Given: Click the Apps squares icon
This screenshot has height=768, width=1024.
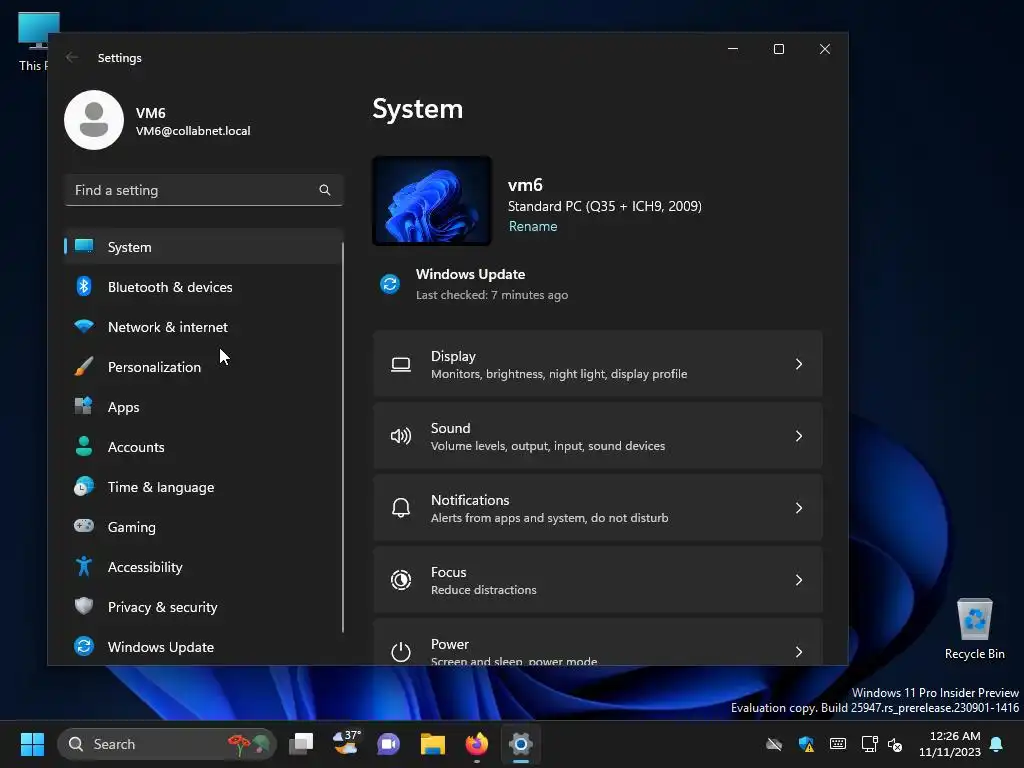Looking at the screenshot, I should [x=84, y=406].
